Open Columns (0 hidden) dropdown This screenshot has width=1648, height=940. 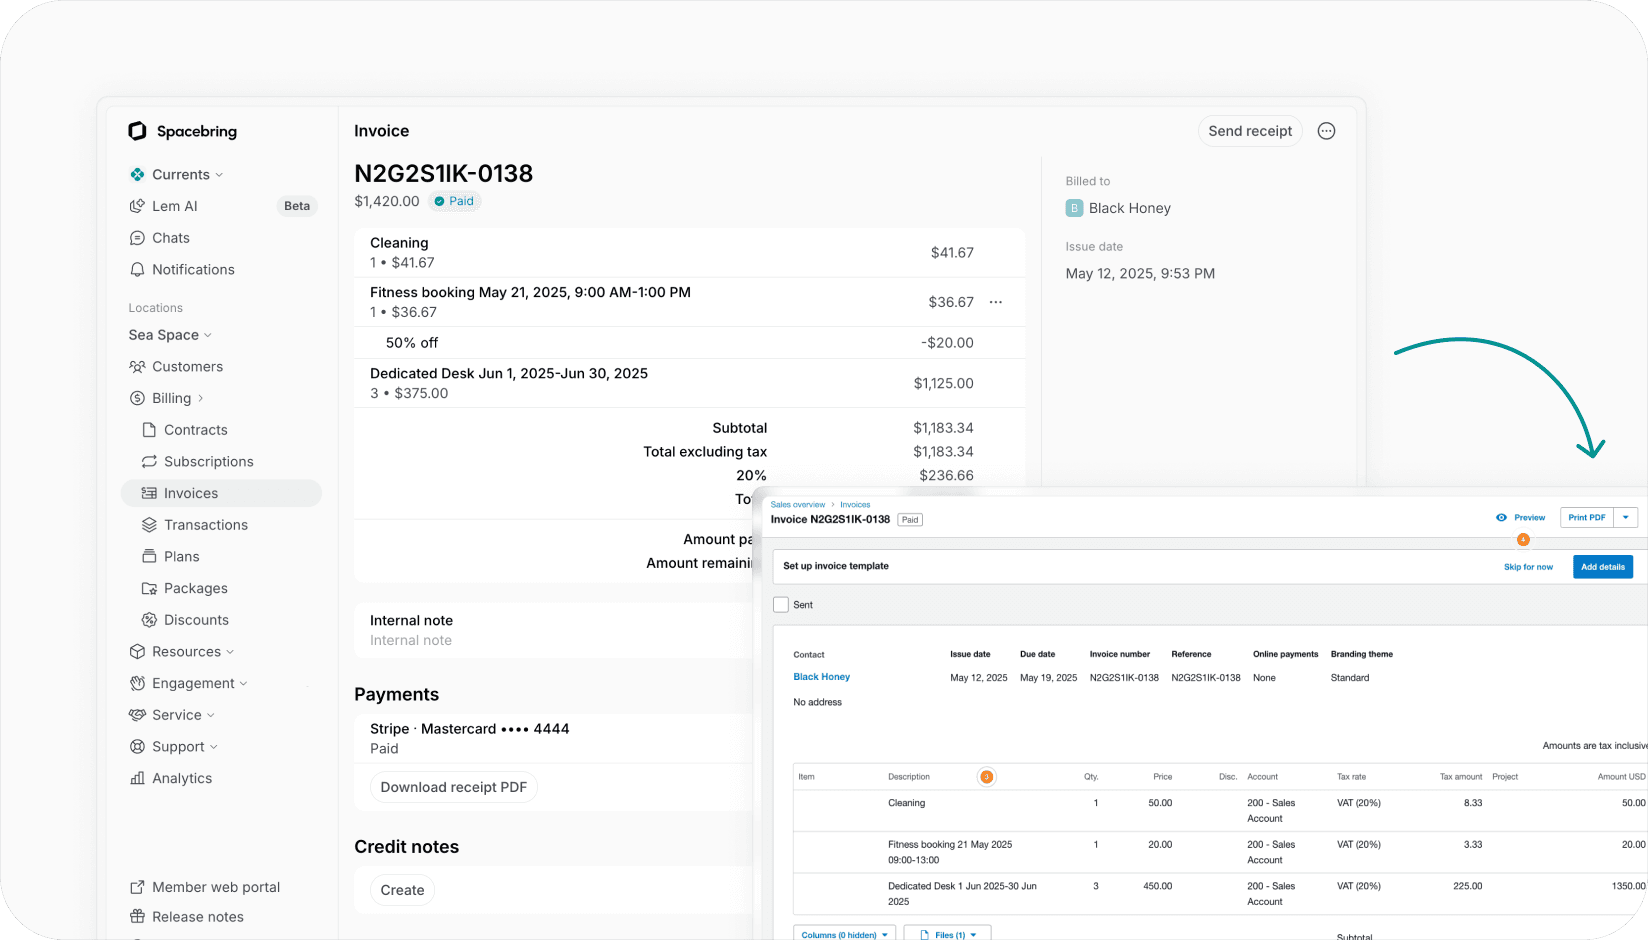844,935
